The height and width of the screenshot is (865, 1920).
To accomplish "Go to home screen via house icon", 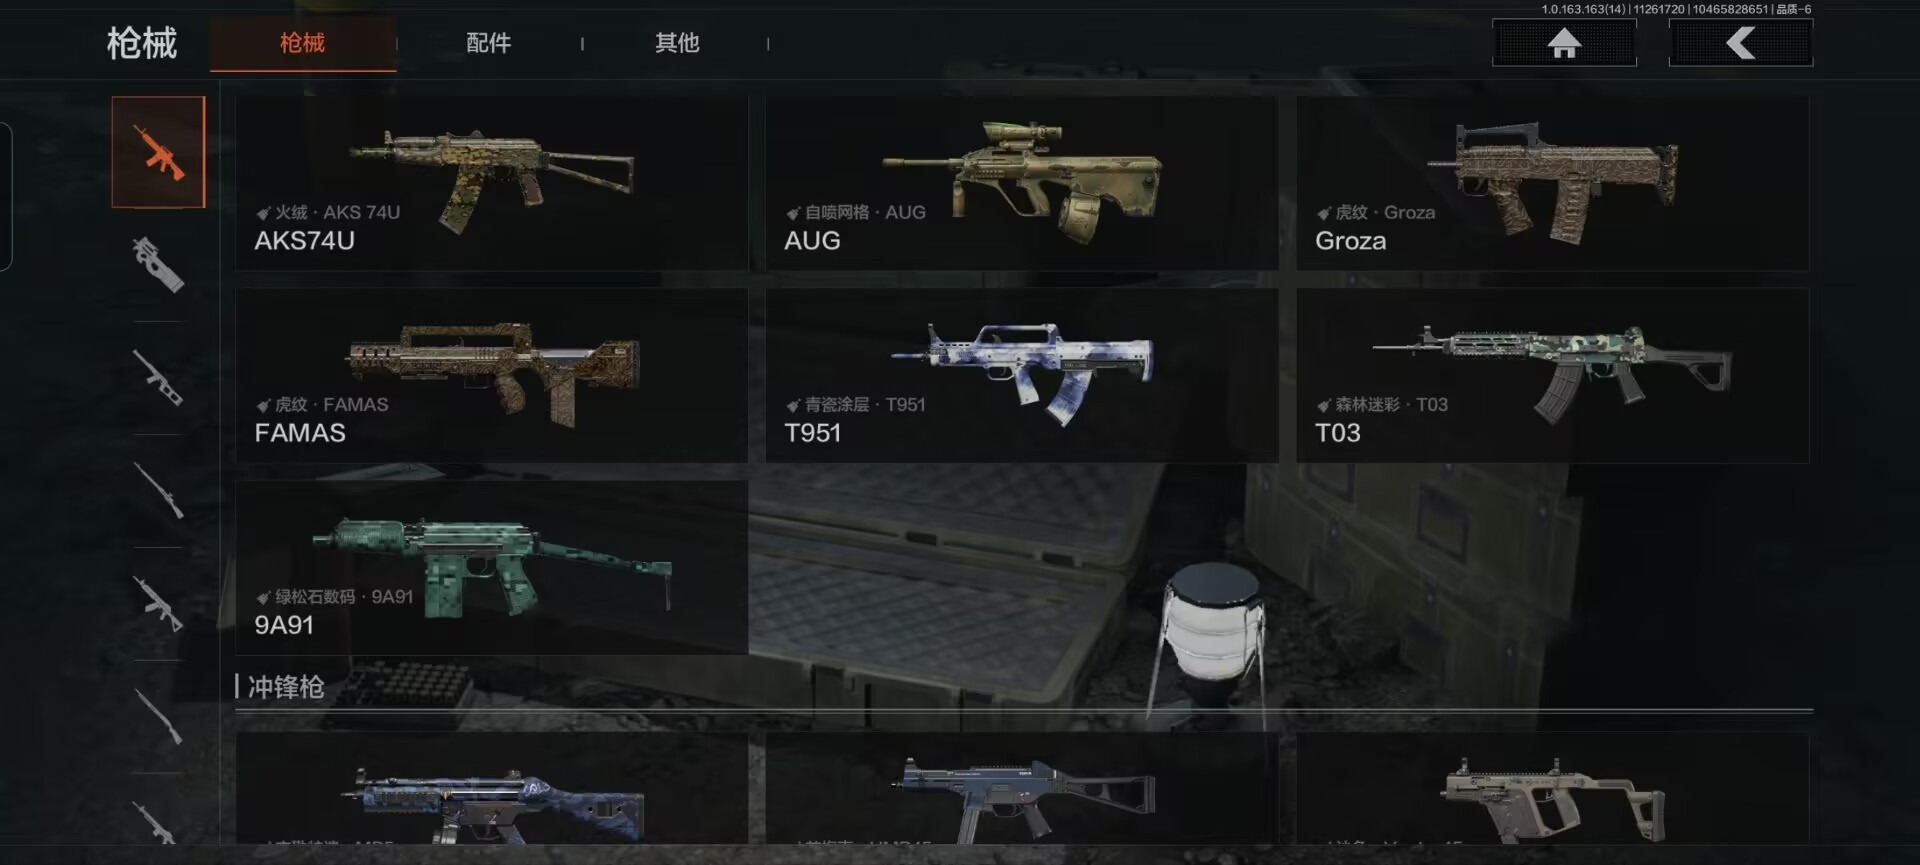I will [x=1564, y=43].
